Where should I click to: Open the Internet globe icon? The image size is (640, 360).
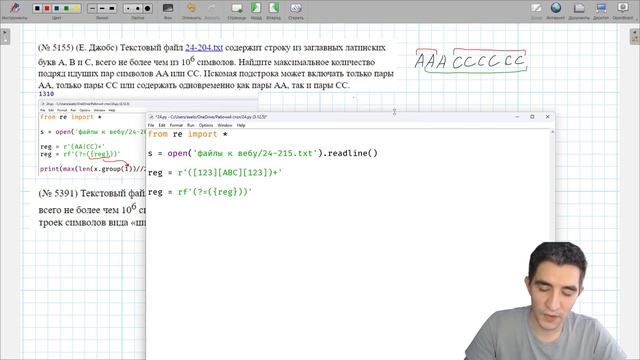556,8
